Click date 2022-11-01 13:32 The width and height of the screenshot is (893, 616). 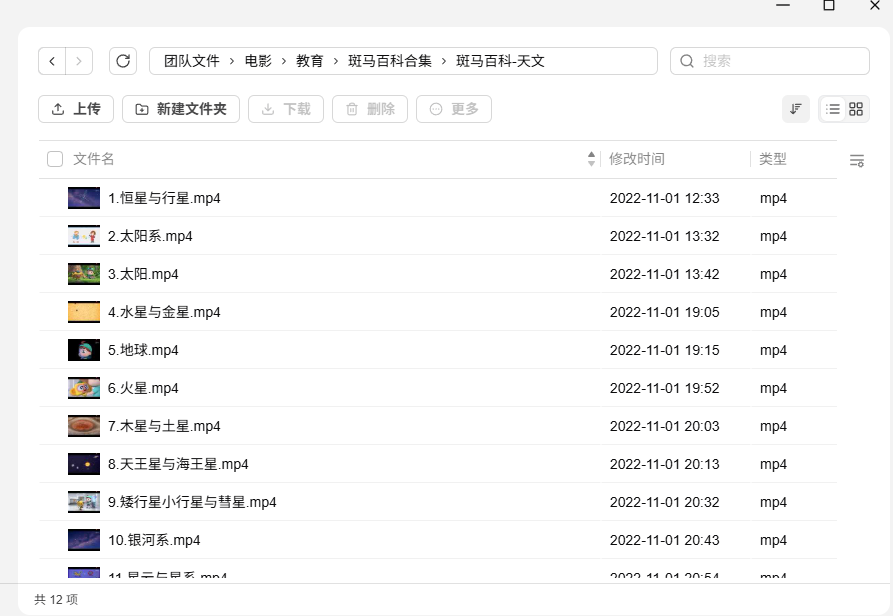[665, 236]
